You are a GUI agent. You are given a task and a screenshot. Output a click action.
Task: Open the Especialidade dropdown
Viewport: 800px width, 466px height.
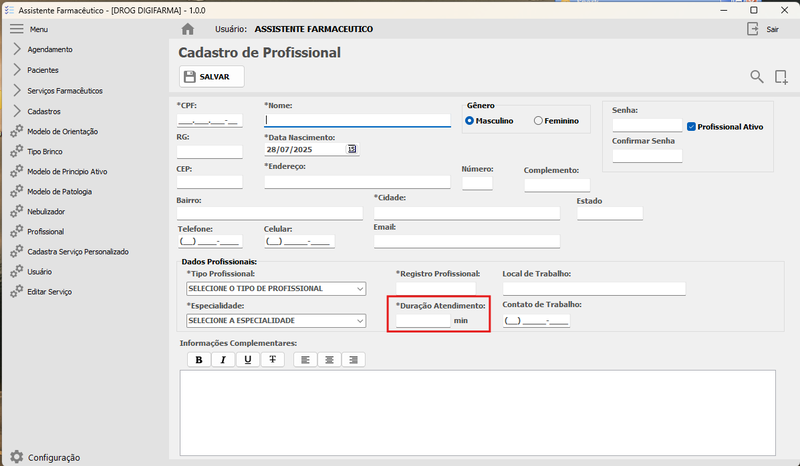(x=276, y=321)
